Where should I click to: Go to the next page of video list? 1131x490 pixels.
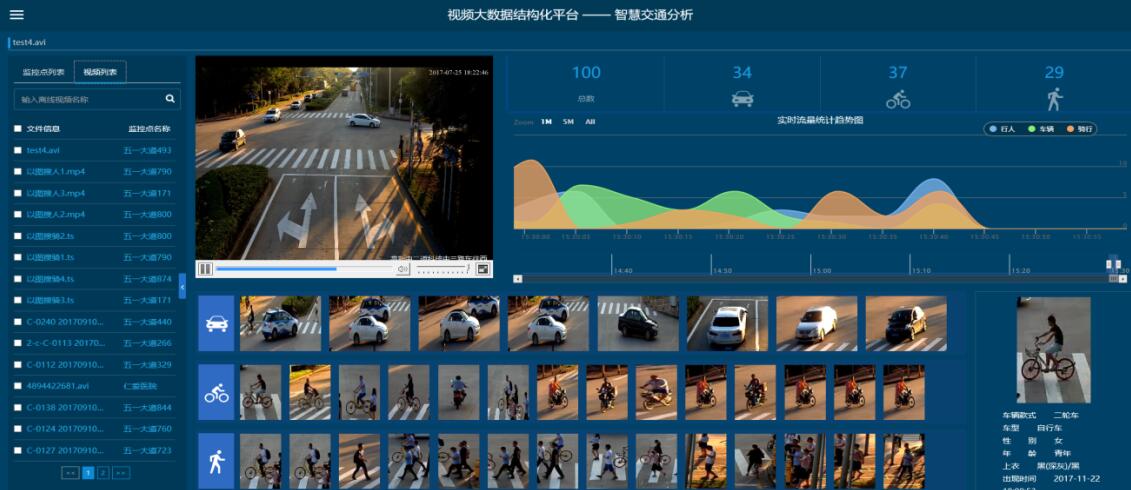[121, 472]
